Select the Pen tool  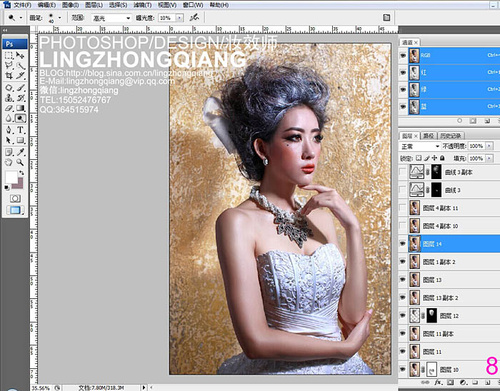(9, 130)
